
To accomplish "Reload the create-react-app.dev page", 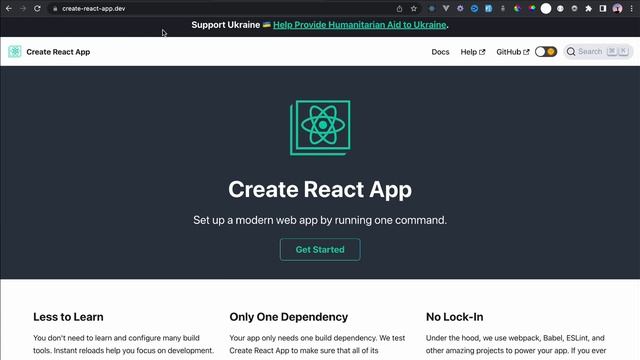I will pos(37,9).
